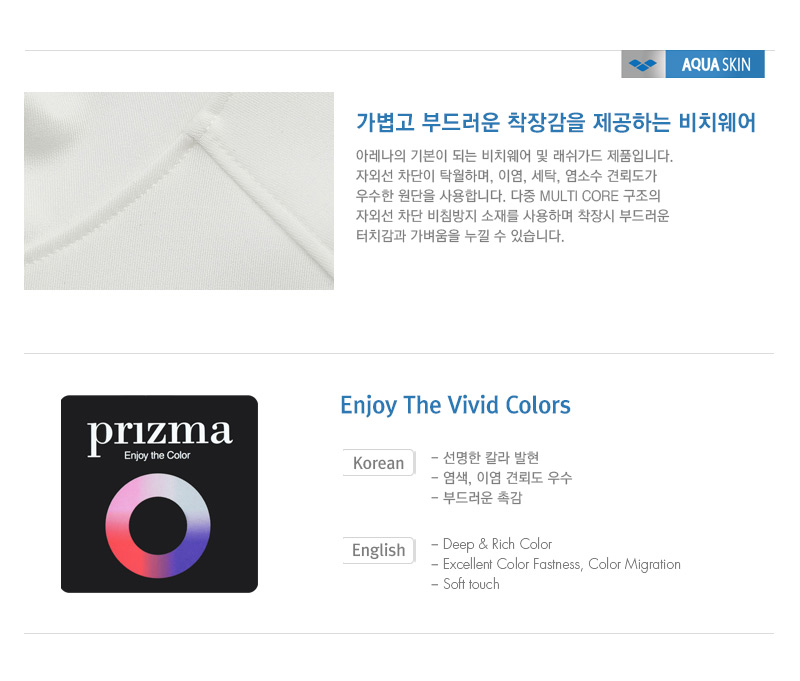Image resolution: width=800 pixels, height=681 pixels.
Task: Click the blue Korean beachwear headline
Action: click(556, 122)
